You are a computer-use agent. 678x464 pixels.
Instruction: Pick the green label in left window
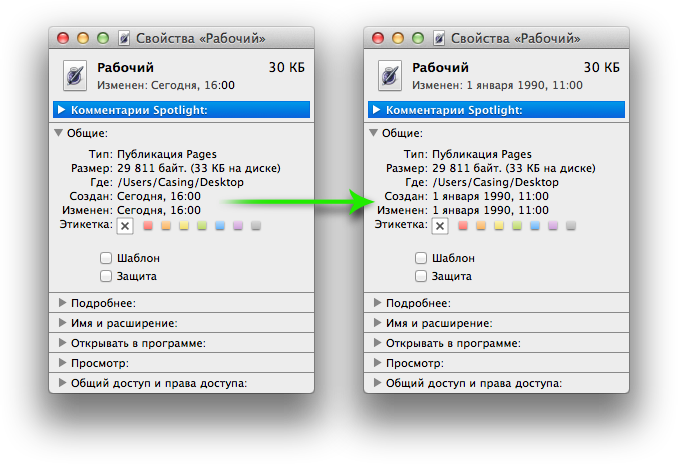[202, 225]
